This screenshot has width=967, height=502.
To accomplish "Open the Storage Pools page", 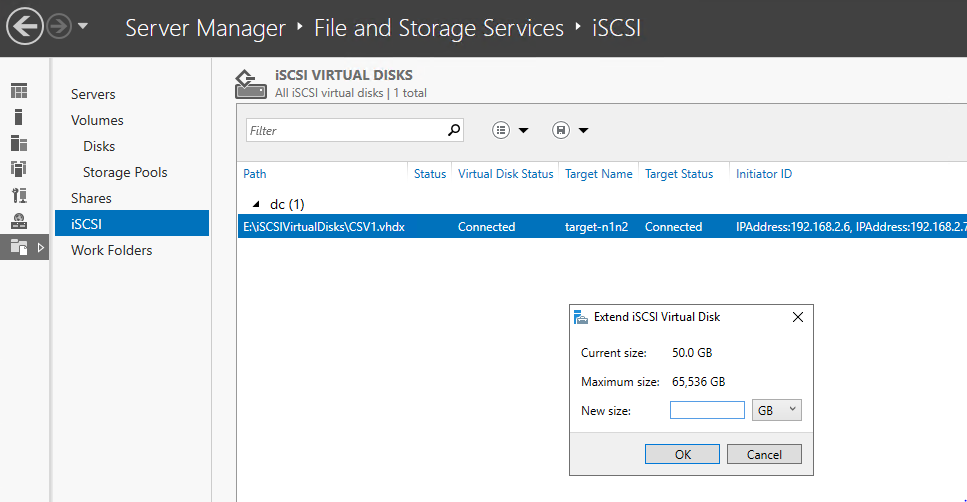I will [x=125, y=172].
